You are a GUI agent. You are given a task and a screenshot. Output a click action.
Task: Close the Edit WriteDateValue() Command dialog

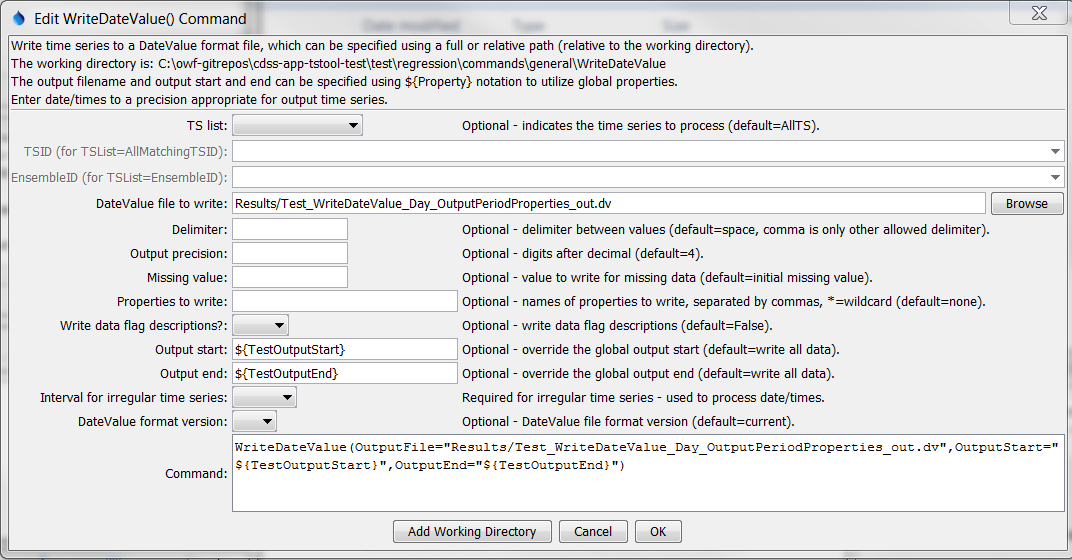[1038, 13]
